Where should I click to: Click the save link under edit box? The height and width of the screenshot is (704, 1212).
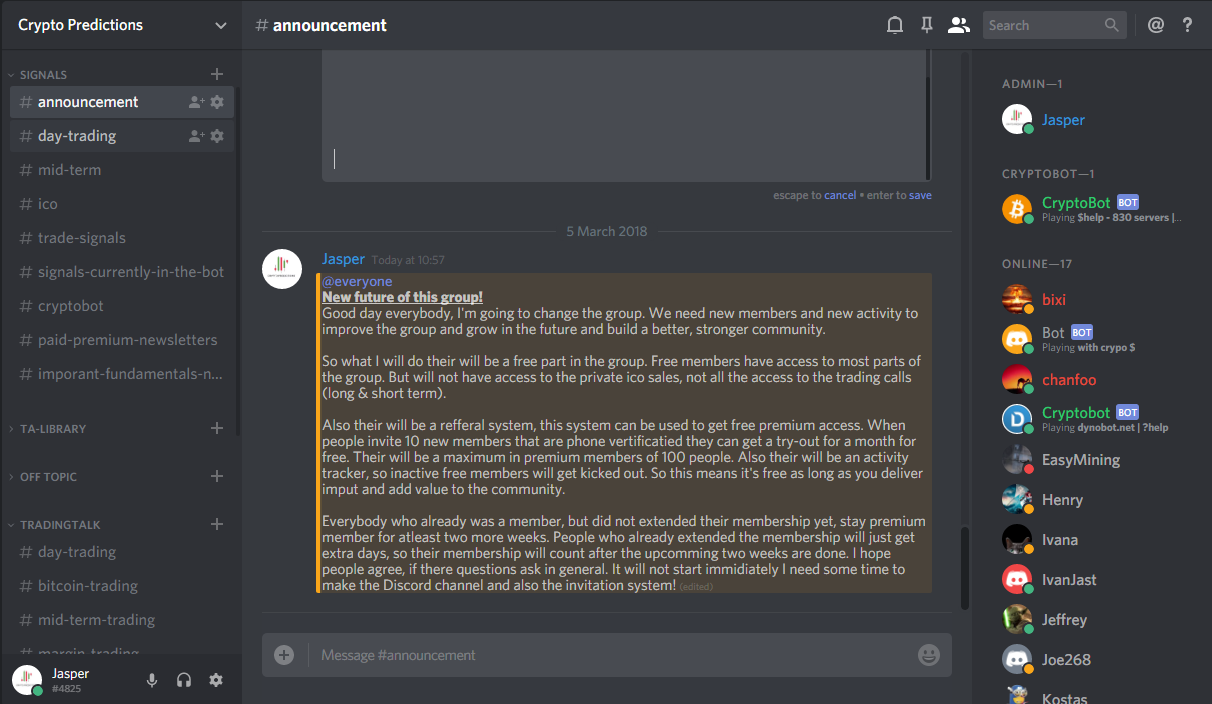[x=920, y=195]
